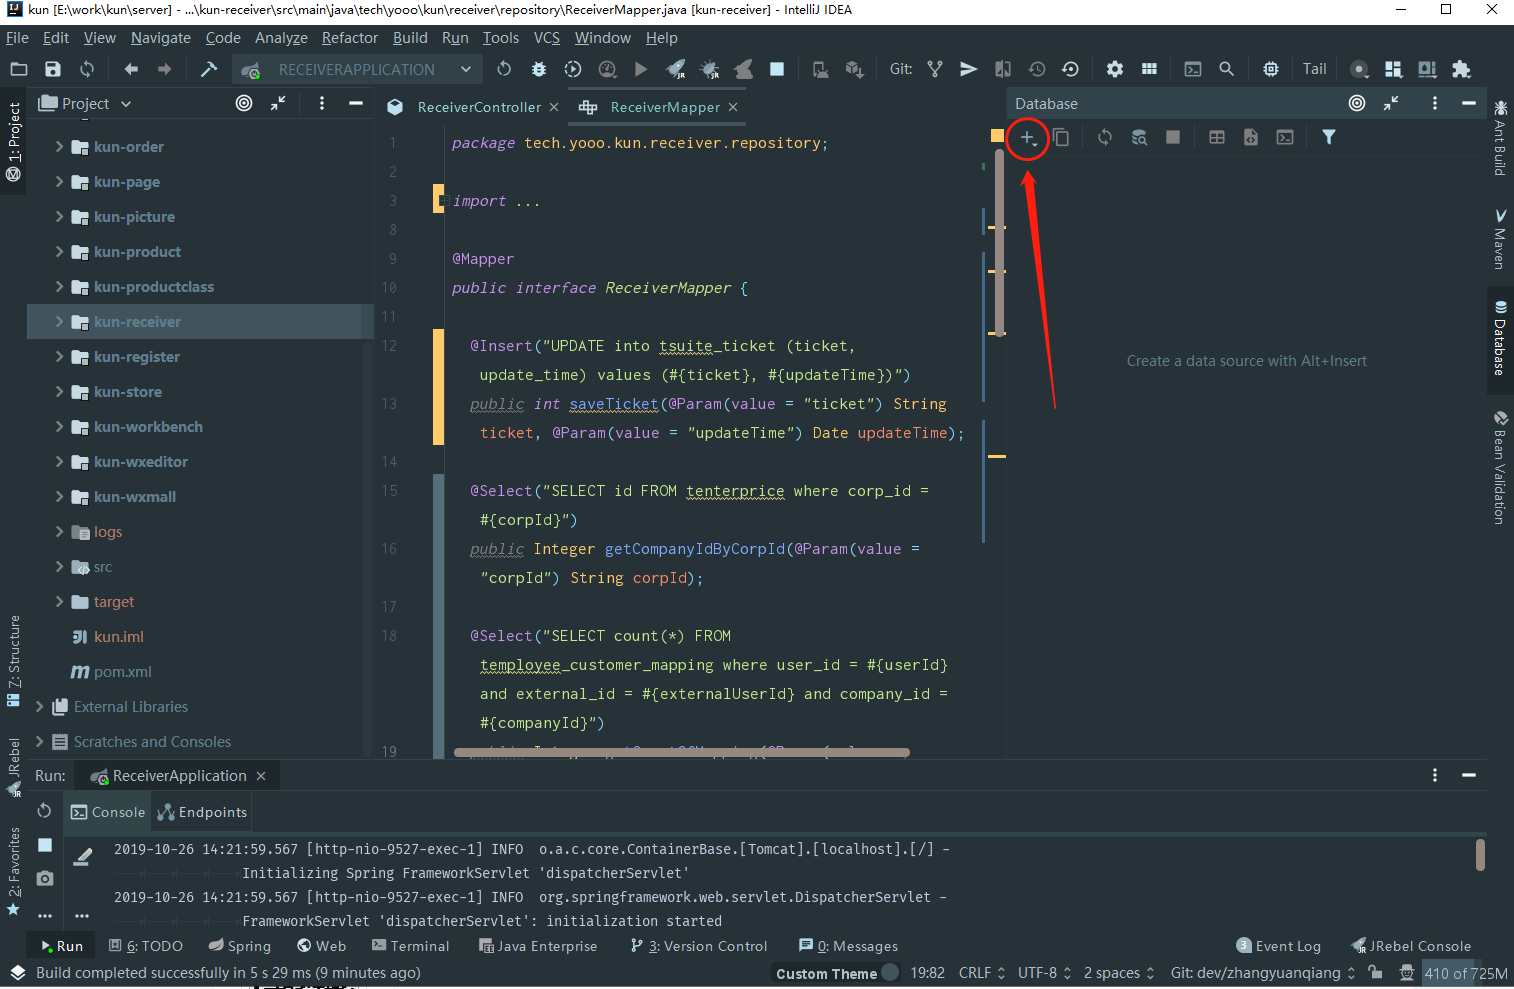
Task: Open the Navigate menu
Action: pos(160,37)
